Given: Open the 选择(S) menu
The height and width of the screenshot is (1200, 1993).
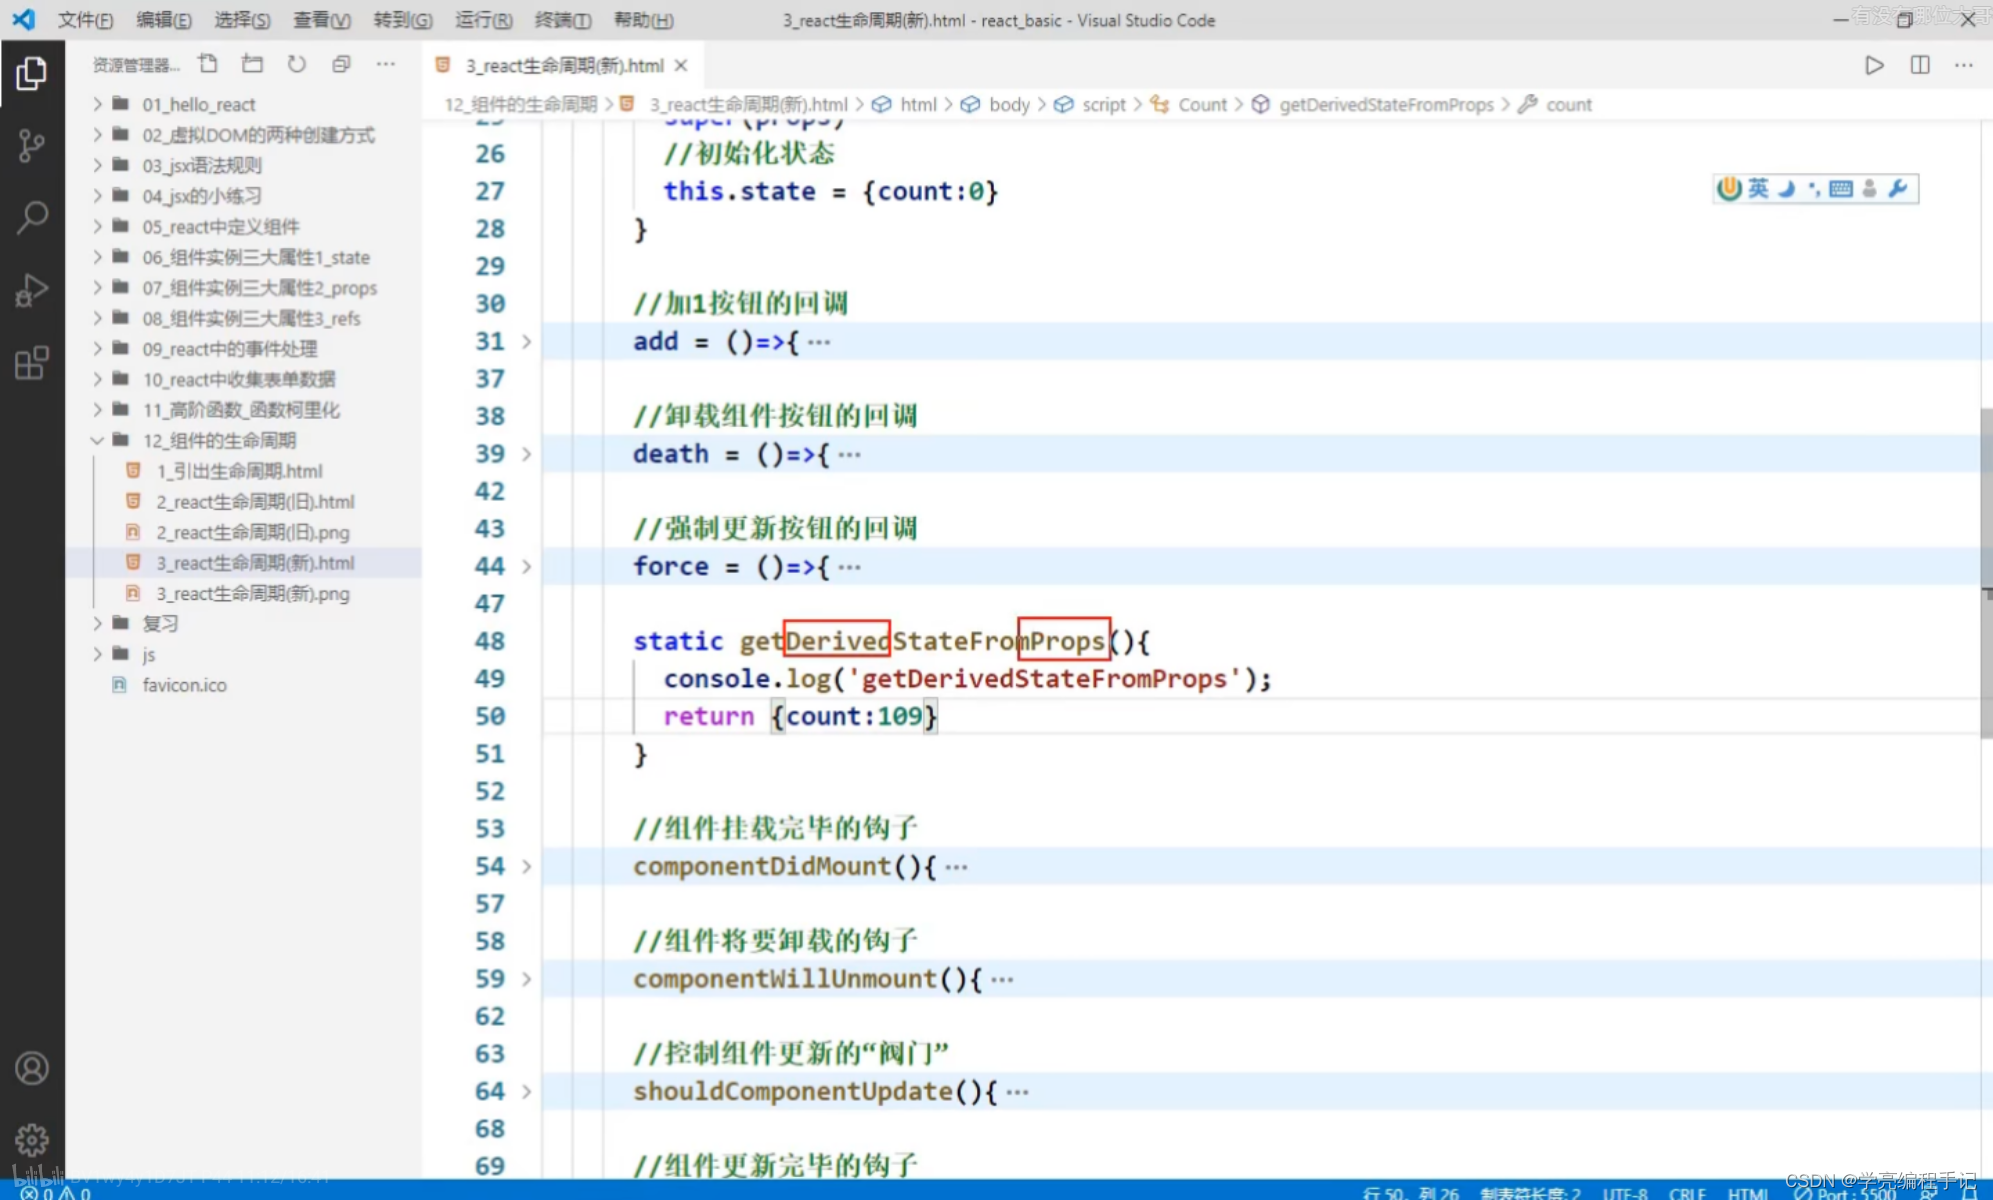Looking at the screenshot, I should coord(242,20).
